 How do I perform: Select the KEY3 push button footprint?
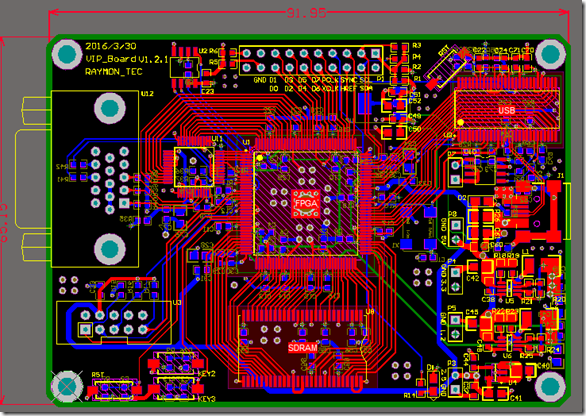click(x=176, y=389)
